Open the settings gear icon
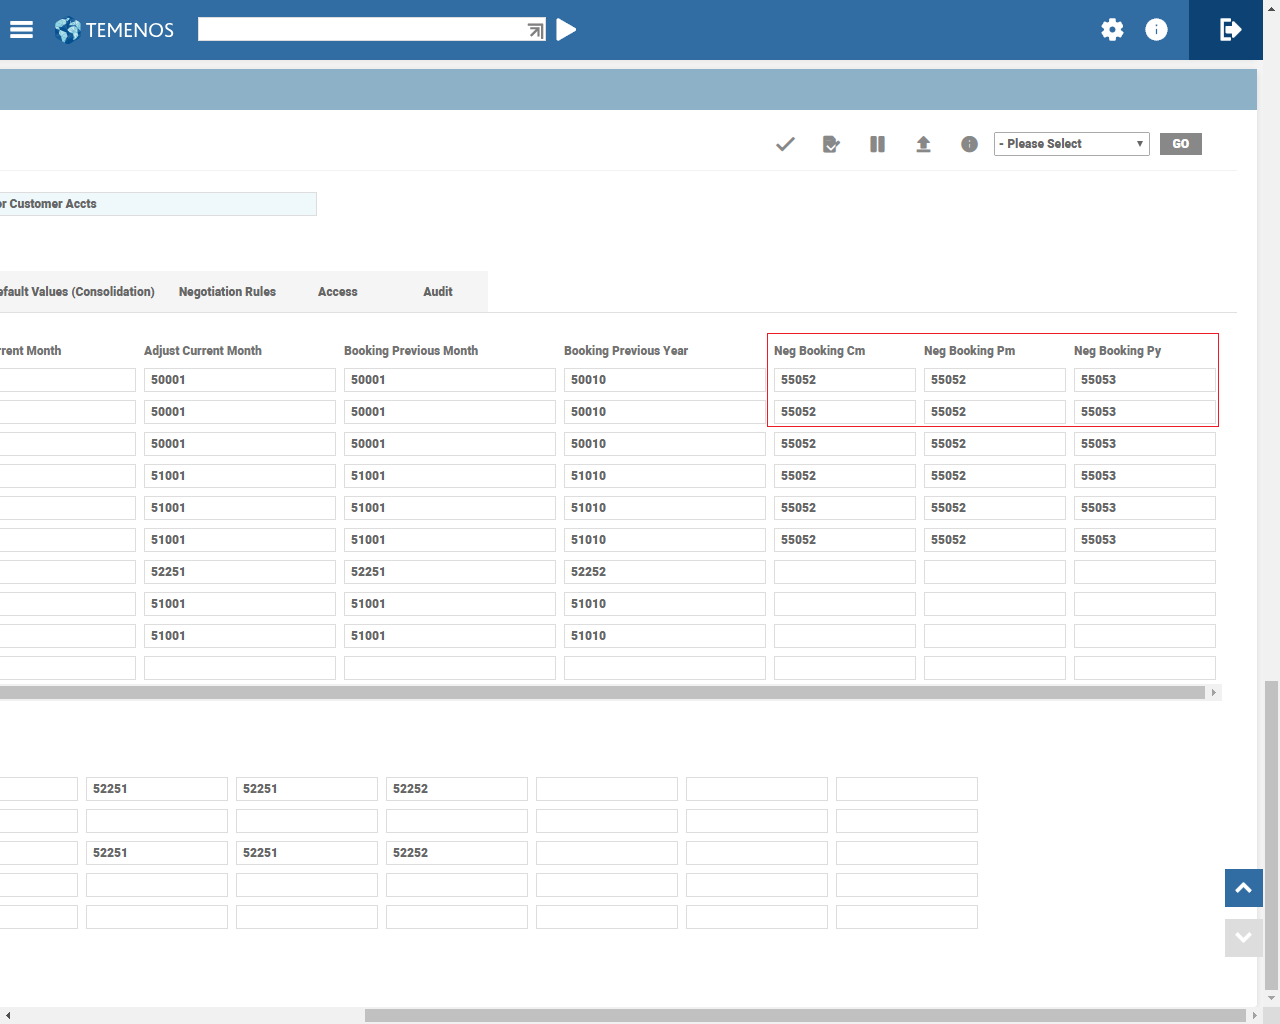This screenshot has width=1280, height=1024. (1112, 30)
